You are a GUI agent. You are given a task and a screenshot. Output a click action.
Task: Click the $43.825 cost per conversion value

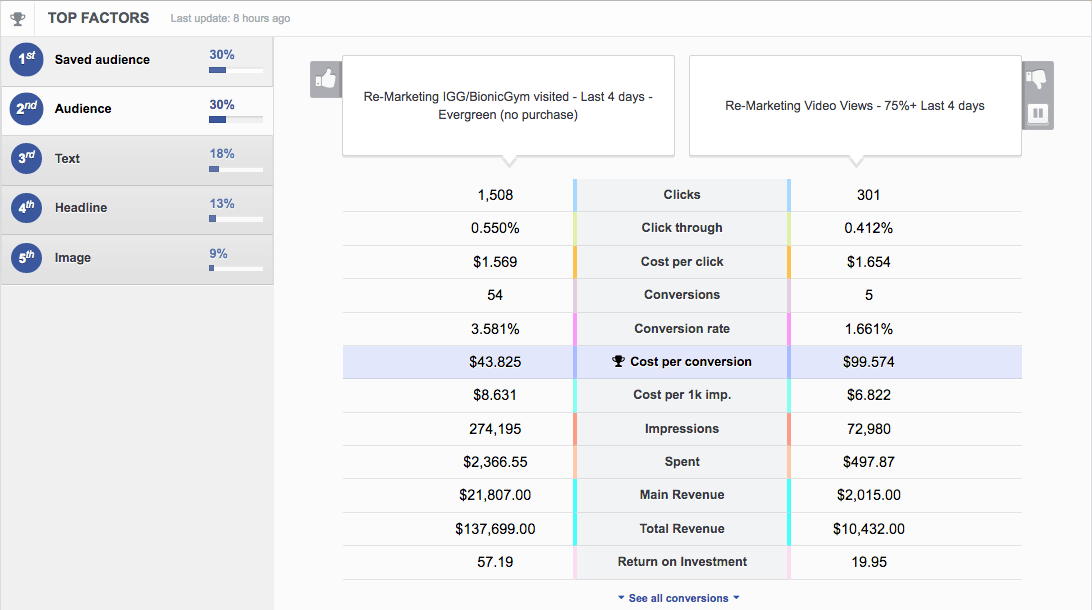(495, 362)
